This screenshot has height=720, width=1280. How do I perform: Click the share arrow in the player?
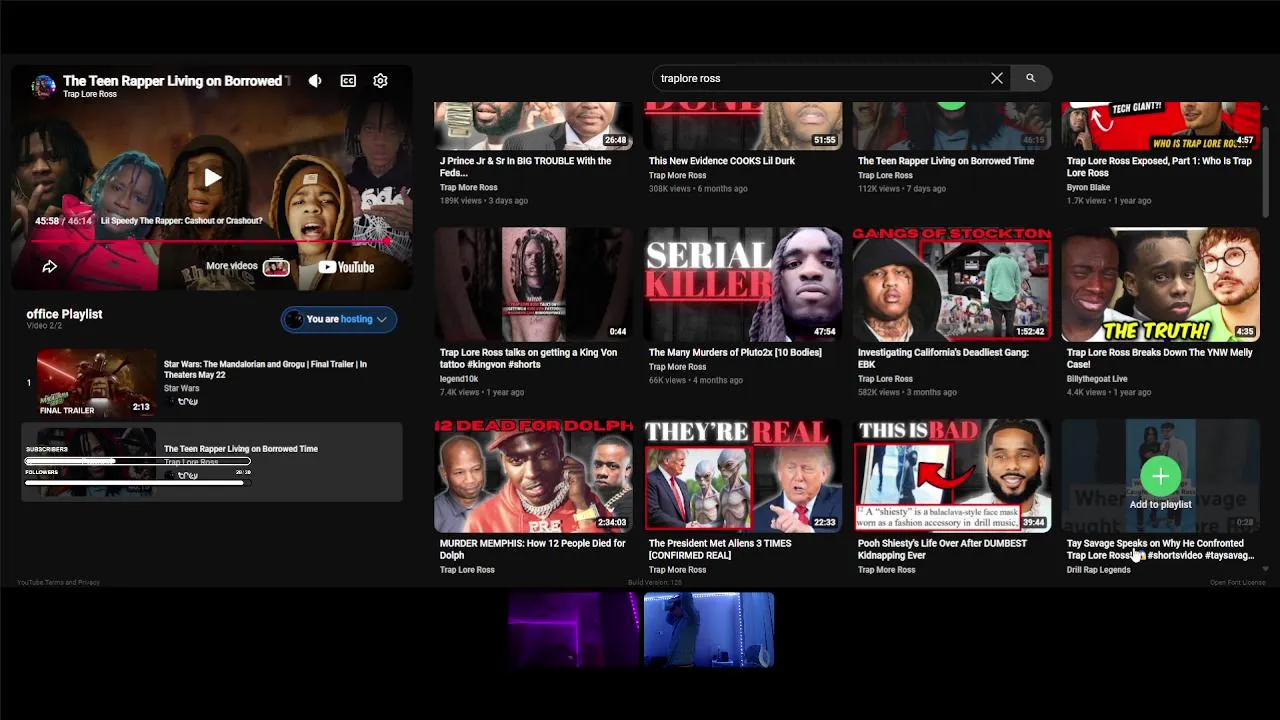[49, 266]
